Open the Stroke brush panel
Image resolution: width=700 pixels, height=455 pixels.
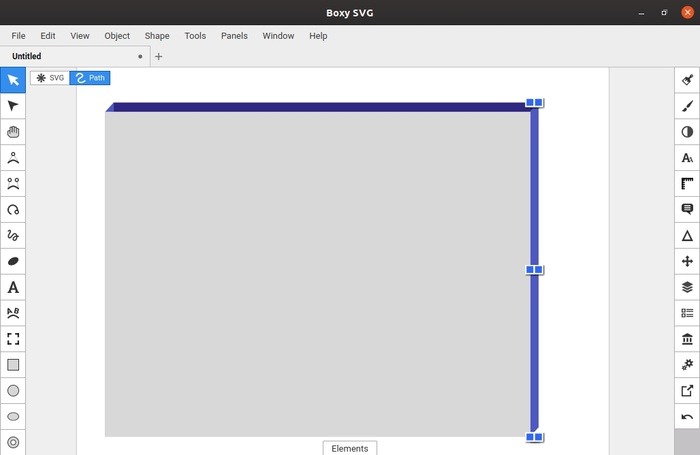687,106
